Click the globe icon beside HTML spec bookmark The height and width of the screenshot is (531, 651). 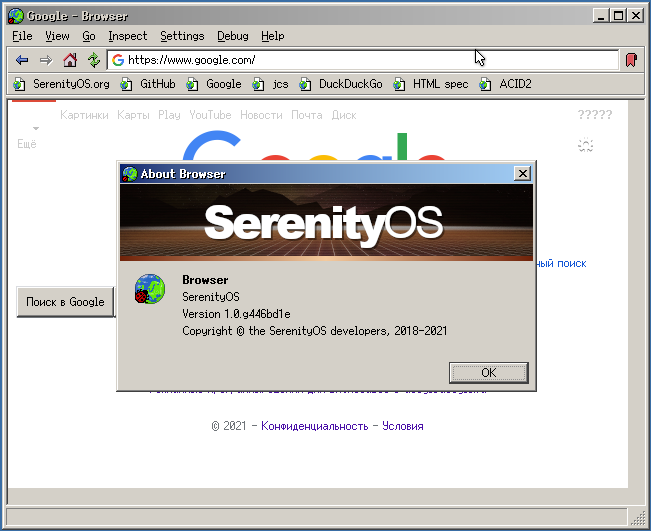coord(399,84)
